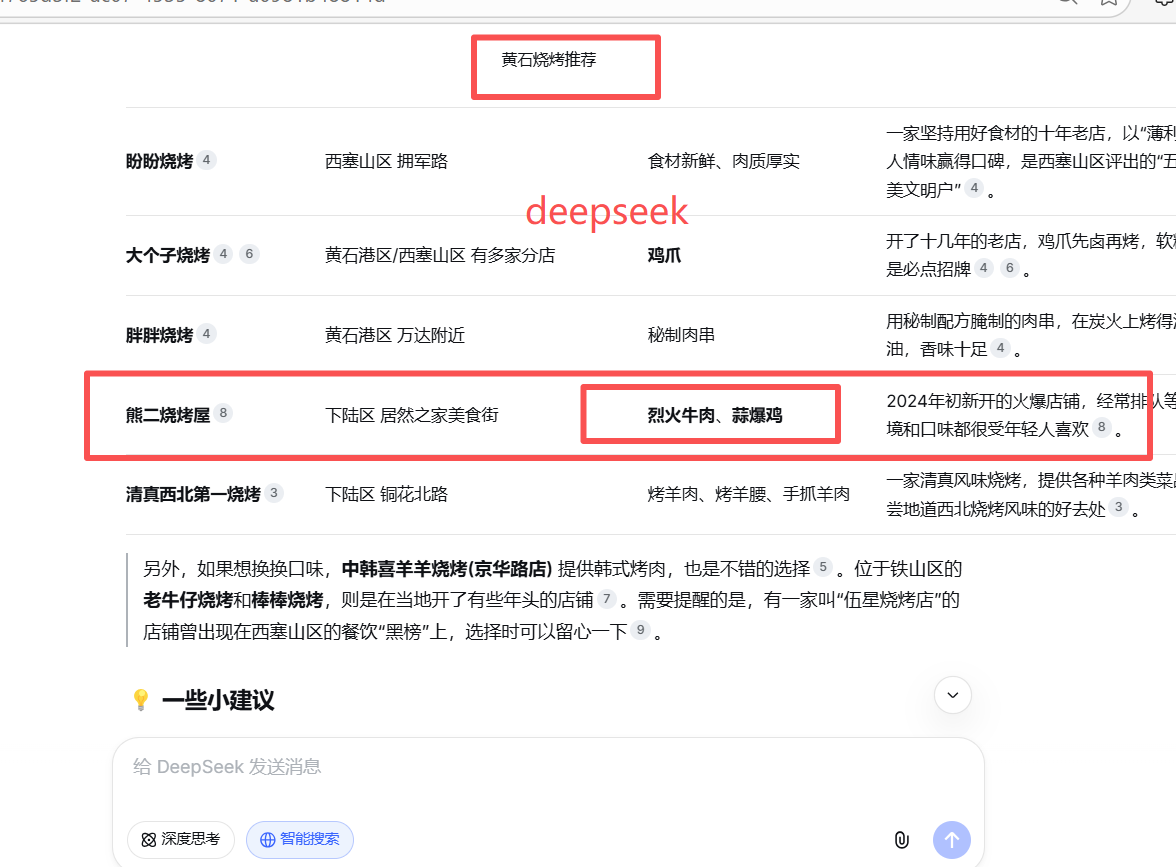
Task: Click the blue send arrow button
Action: click(951, 839)
